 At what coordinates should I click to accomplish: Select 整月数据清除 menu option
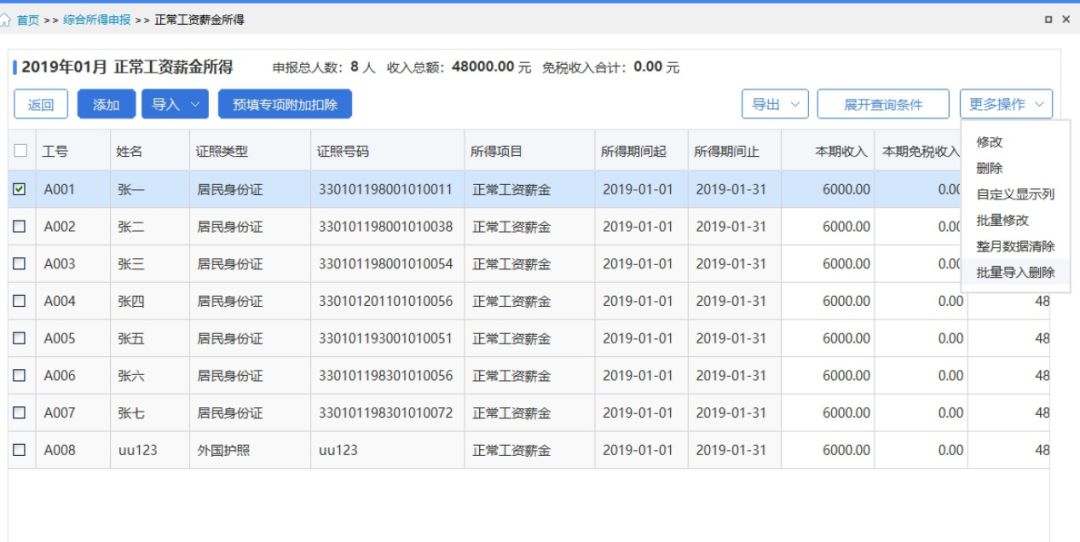pyautogui.click(x=1015, y=247)
